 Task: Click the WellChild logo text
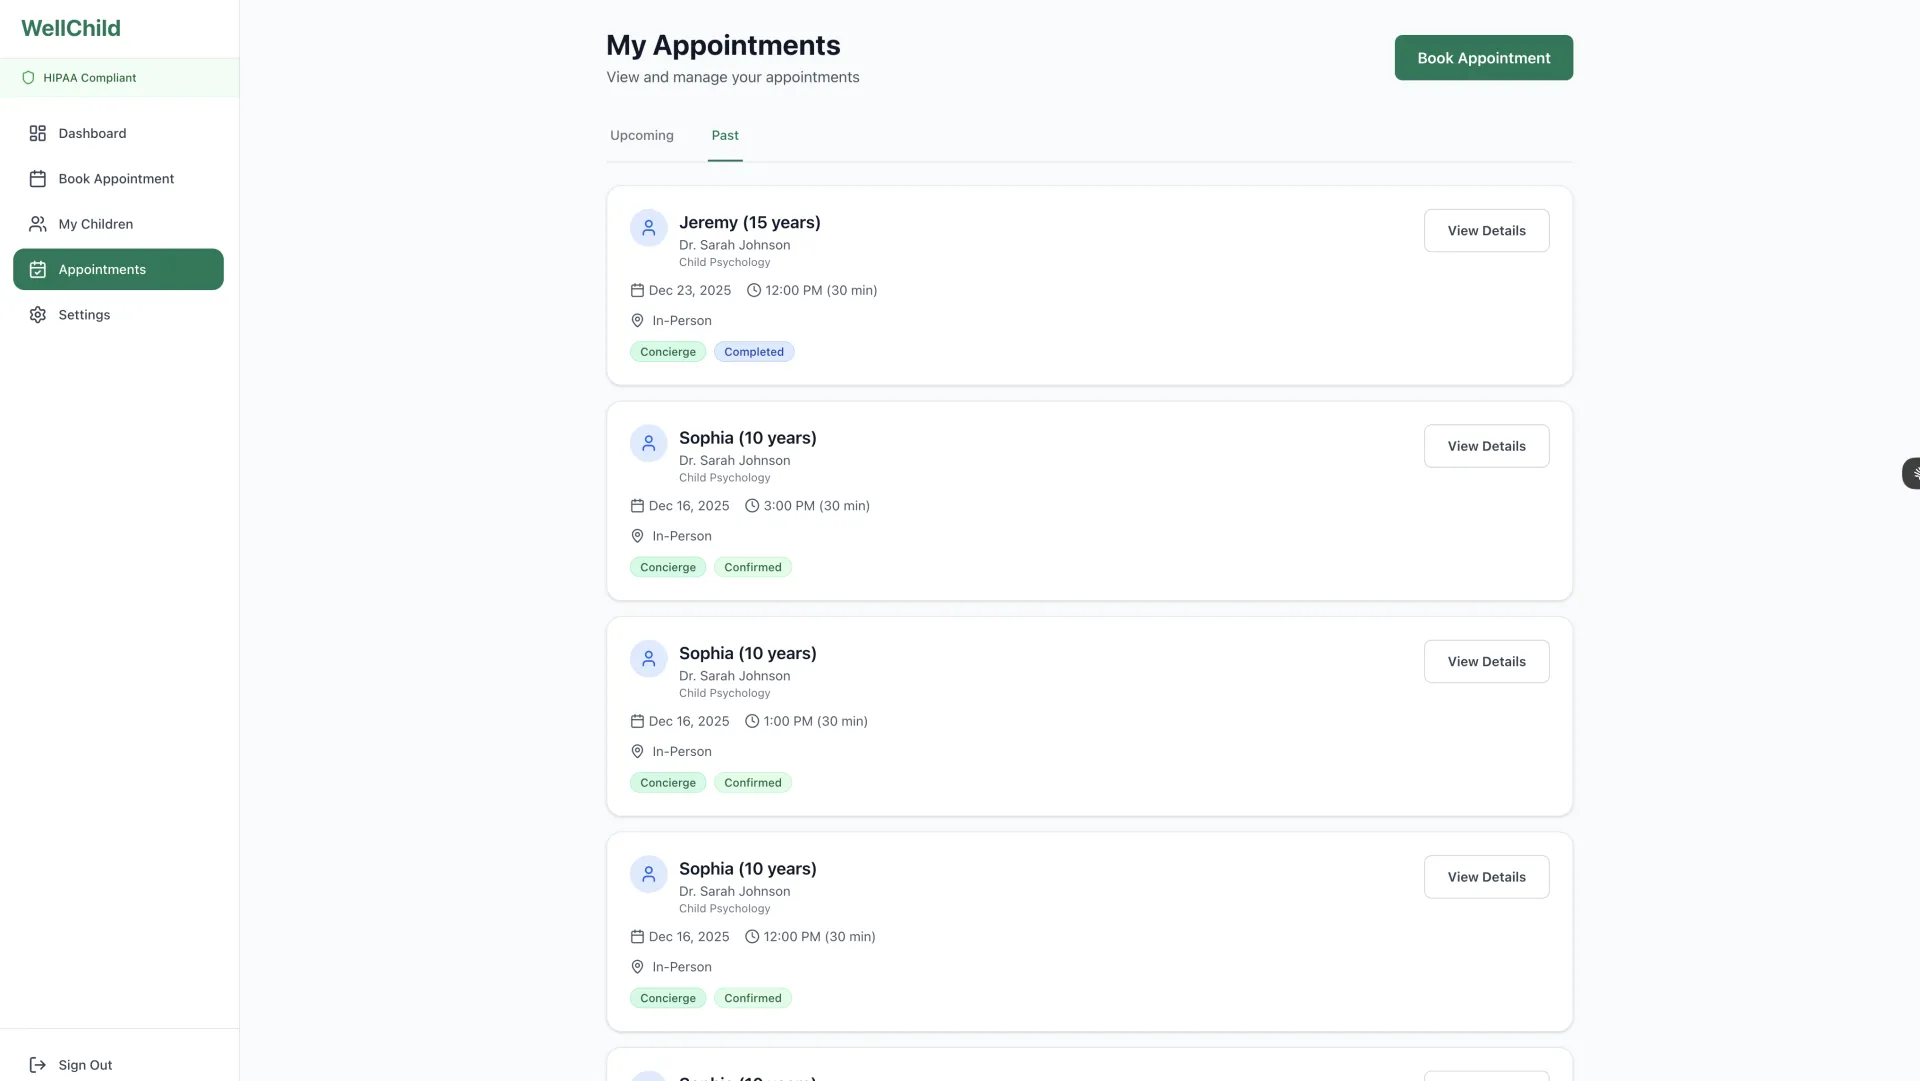[x=71, y=28]
